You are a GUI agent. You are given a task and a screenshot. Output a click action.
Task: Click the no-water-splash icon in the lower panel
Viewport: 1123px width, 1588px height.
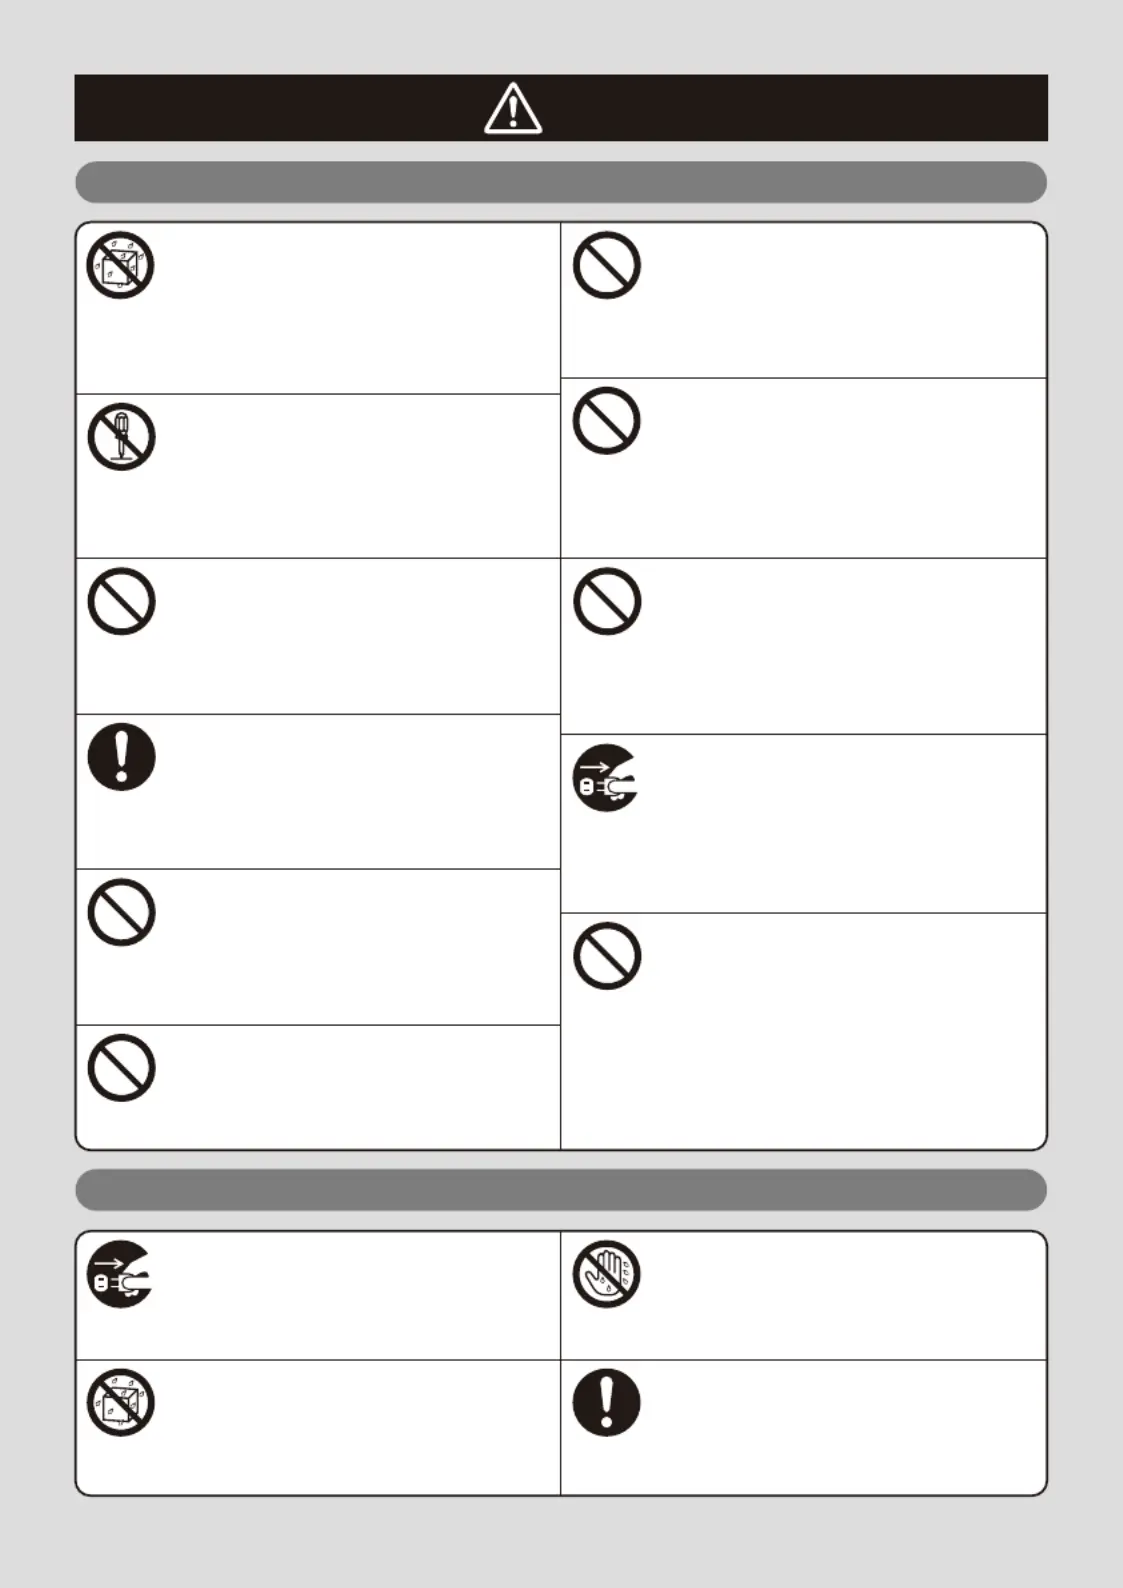[x=120, y=1403]
